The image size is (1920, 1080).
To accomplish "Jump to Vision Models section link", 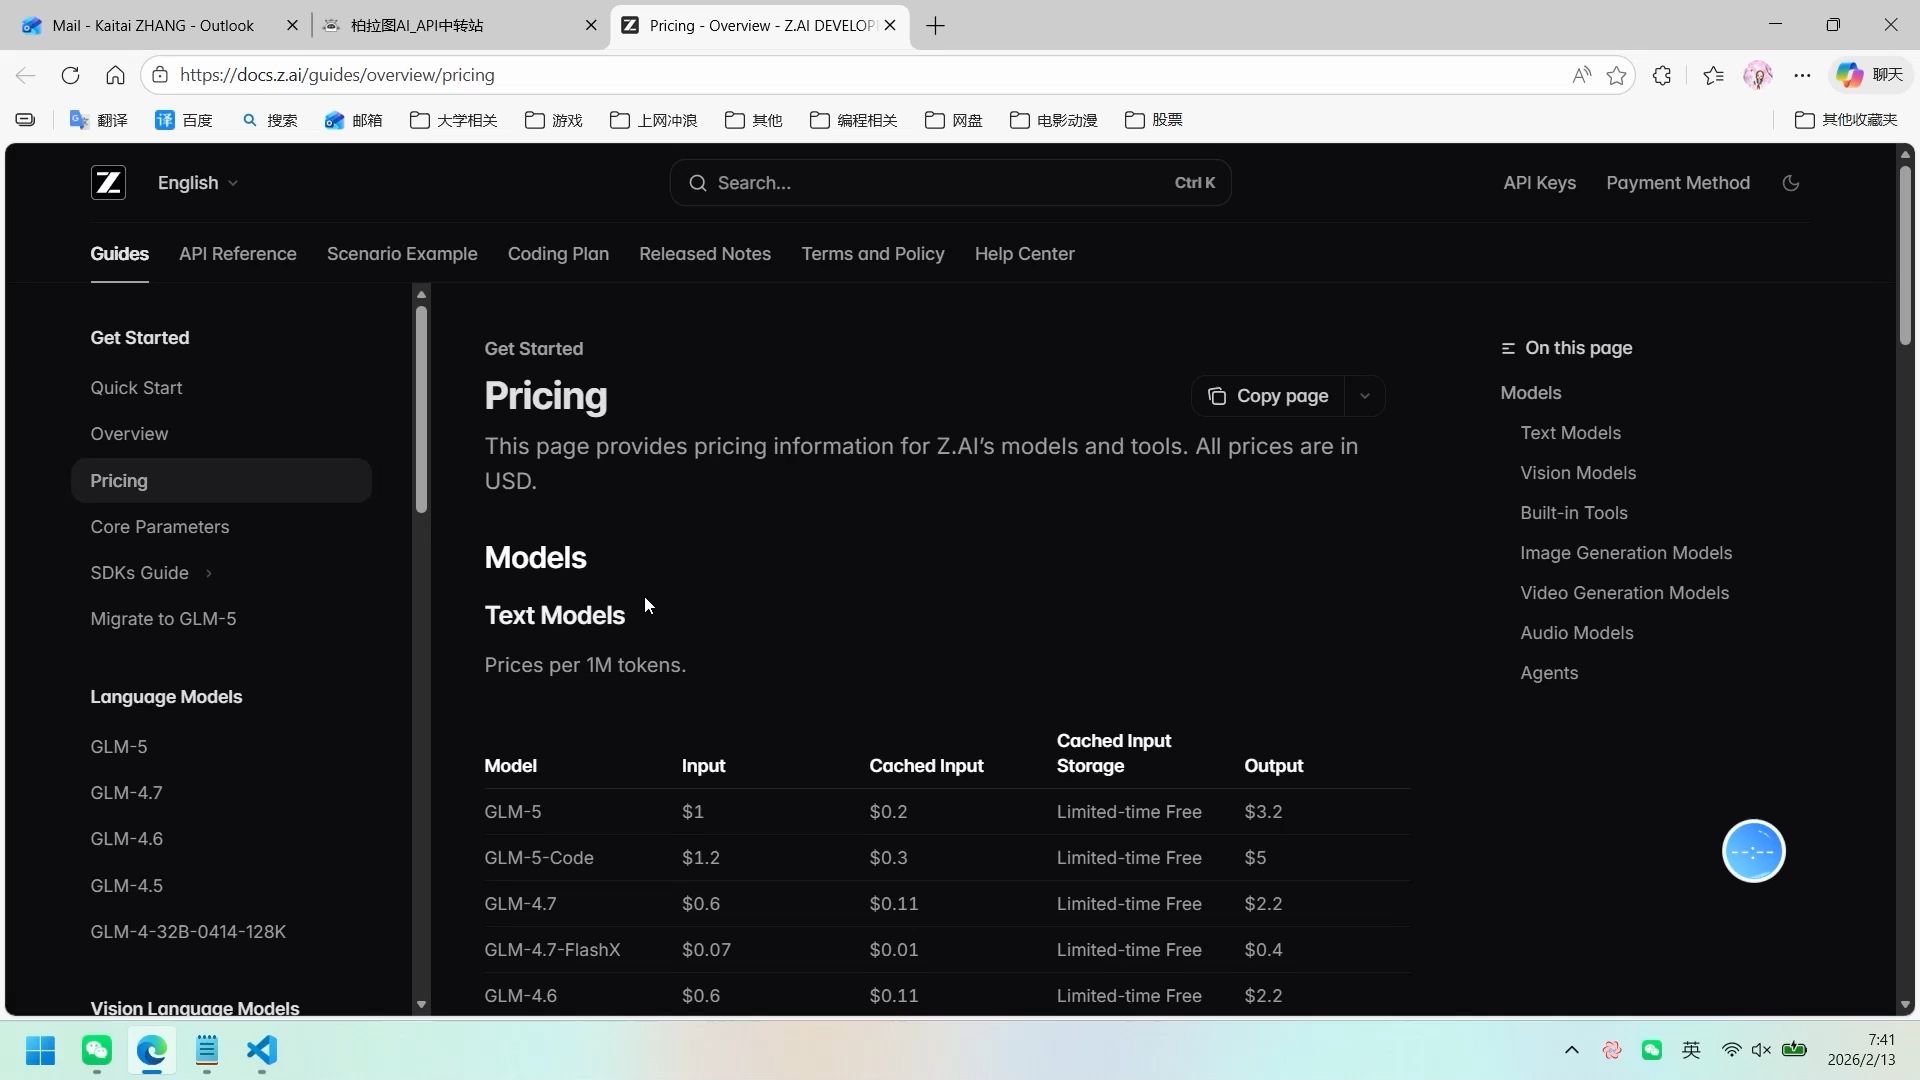I will coord(1578,473).
